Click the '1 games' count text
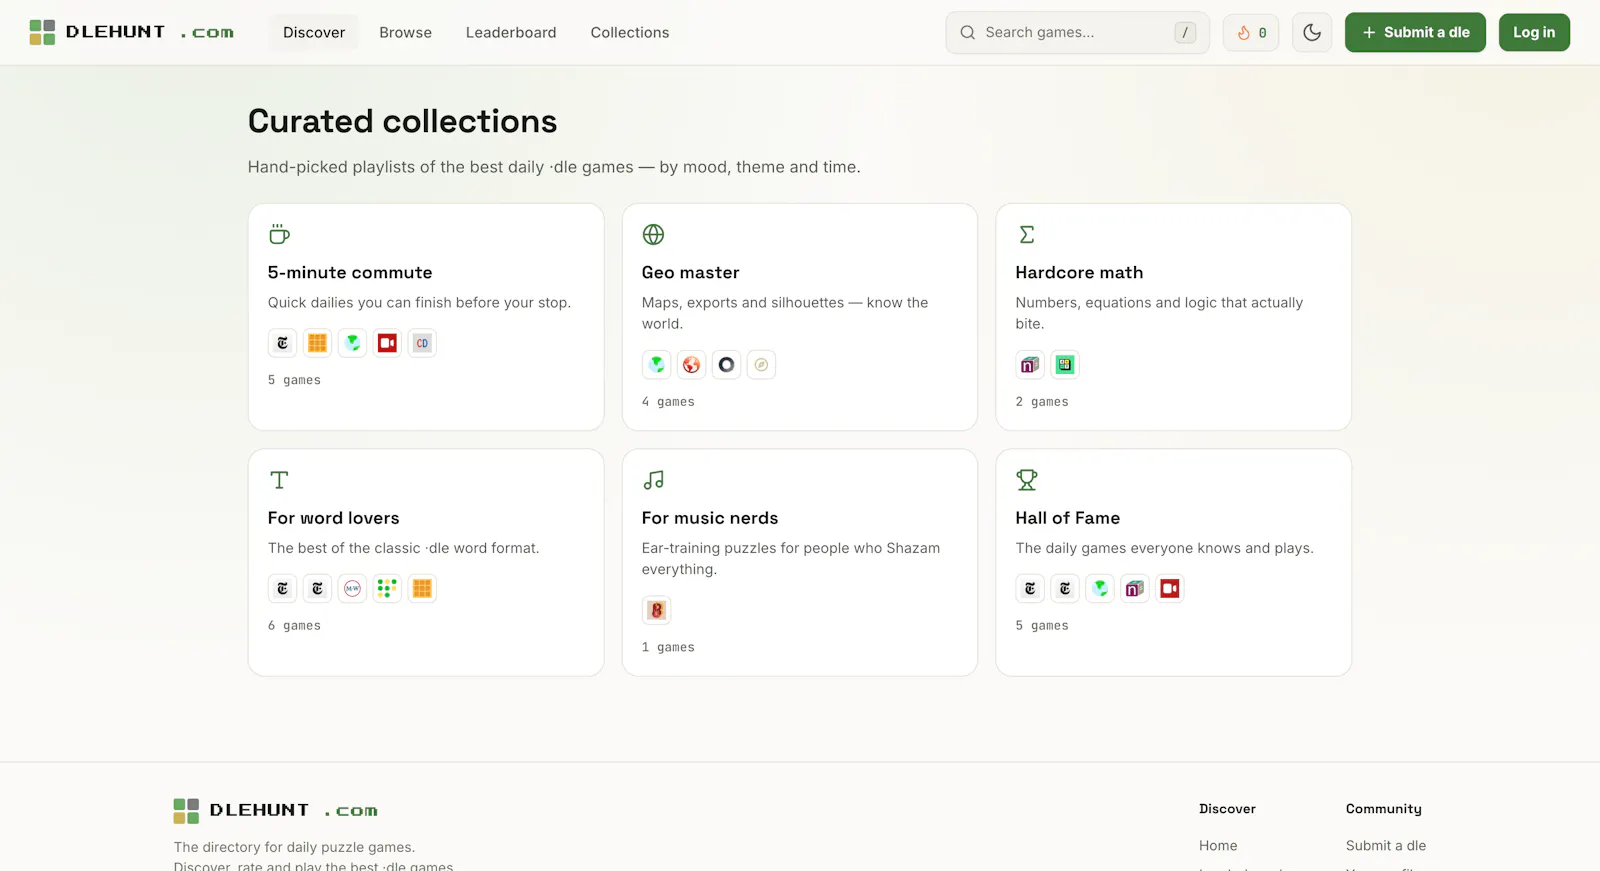The image size is (1600, 871). [x=668, y=648]
